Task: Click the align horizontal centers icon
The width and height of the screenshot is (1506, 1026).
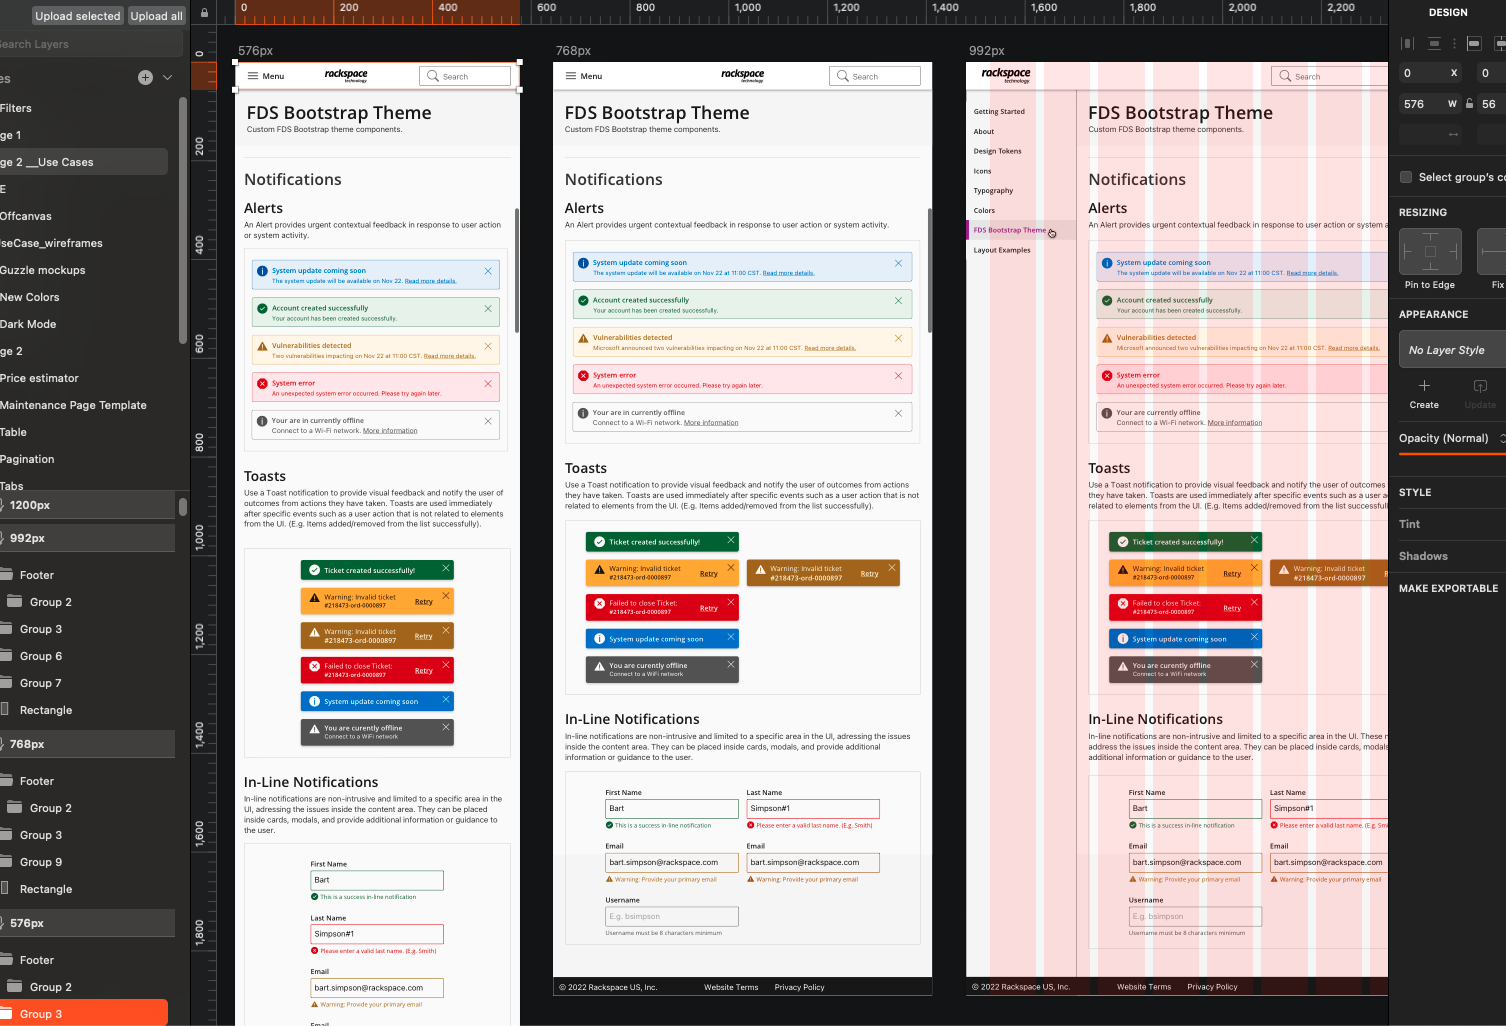Action: coord(1434,43)
